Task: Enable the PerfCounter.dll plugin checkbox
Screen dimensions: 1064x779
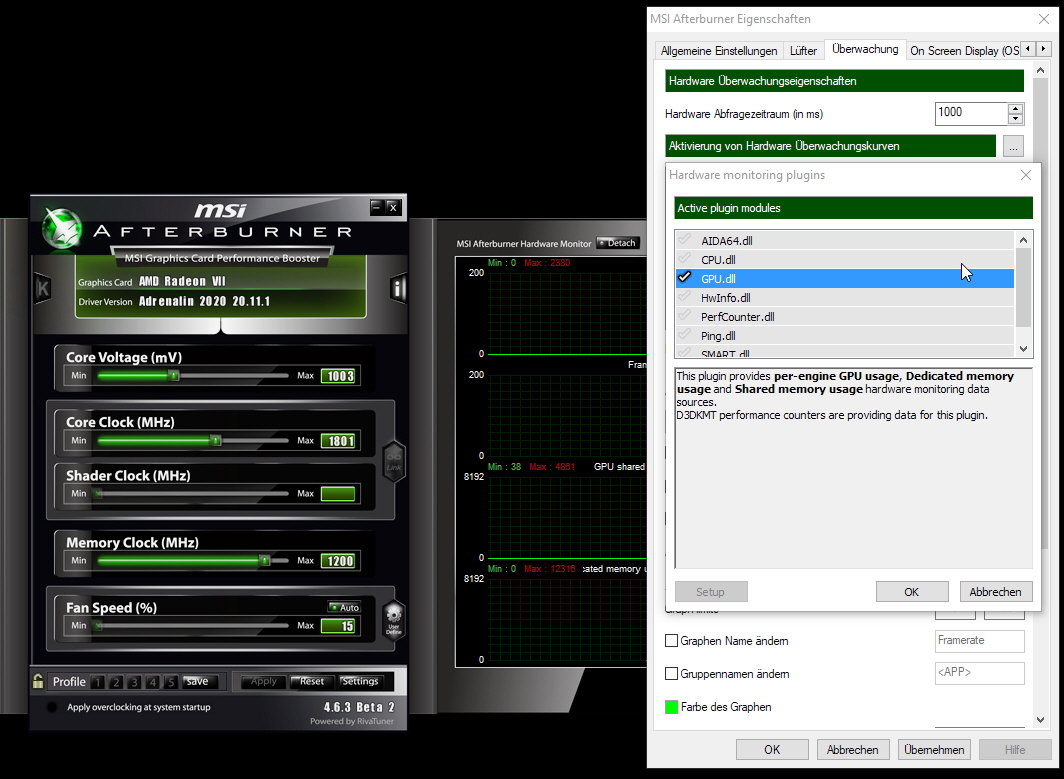Action: click(685, 316)
